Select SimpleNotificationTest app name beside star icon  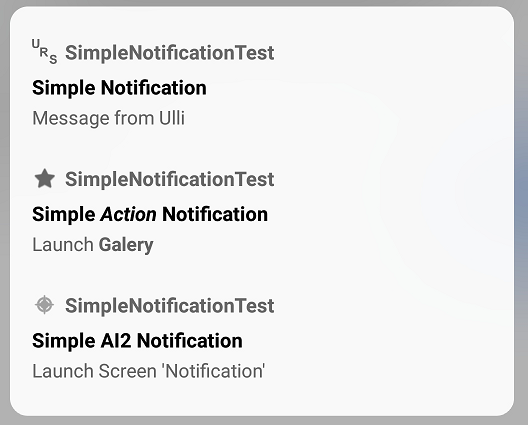pos(169,179)
